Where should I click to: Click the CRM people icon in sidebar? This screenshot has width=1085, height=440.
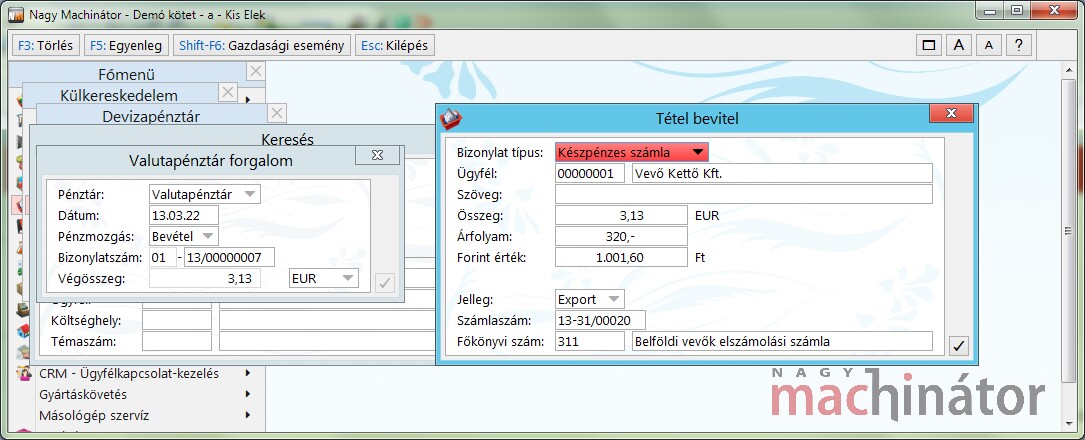coord(24,374)
